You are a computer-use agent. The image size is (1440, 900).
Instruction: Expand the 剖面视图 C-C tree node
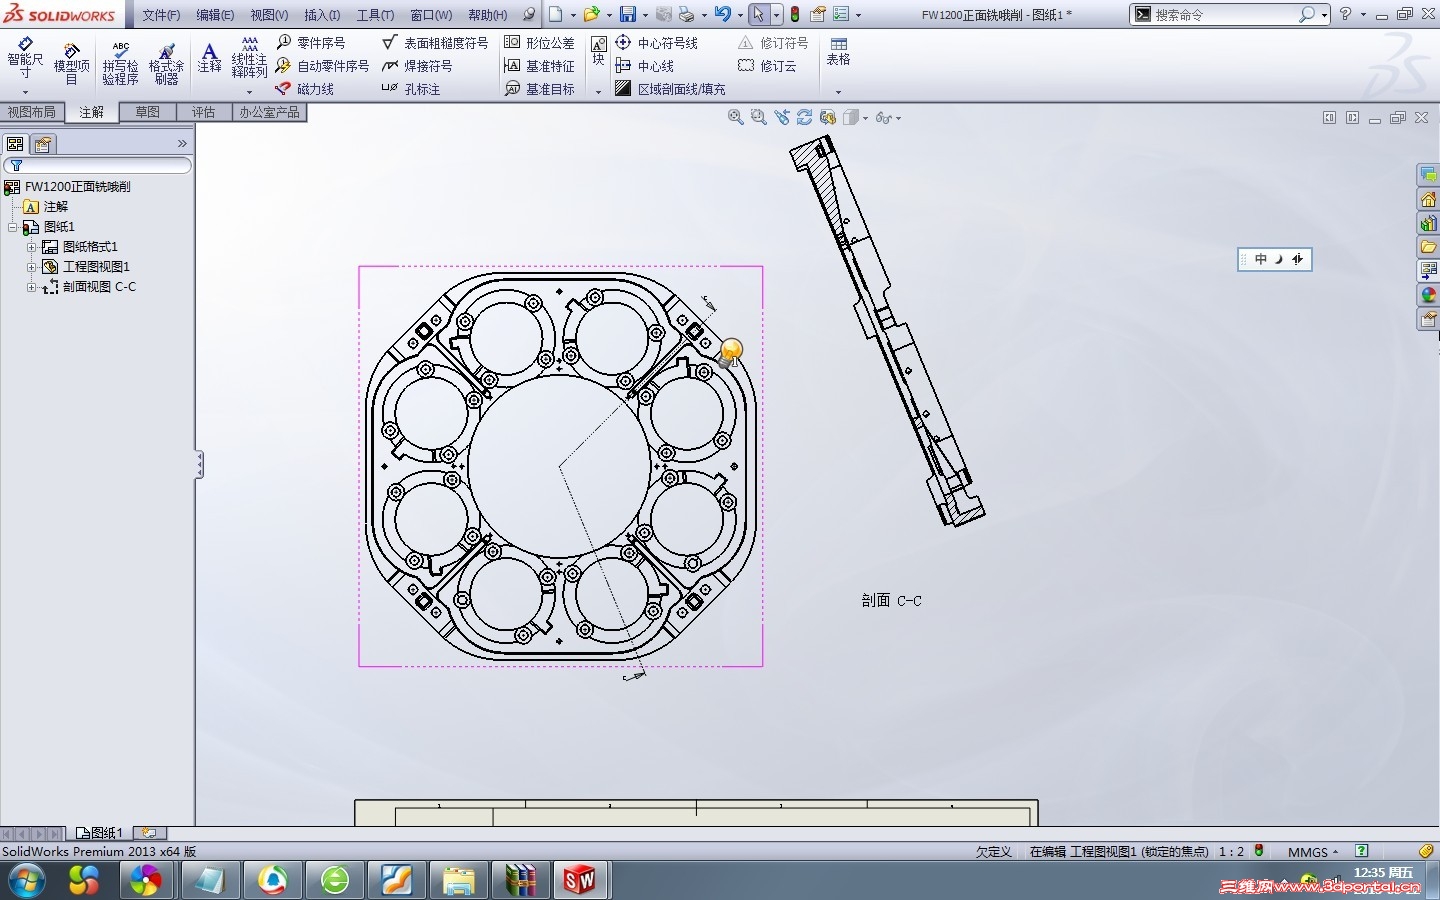click(31, 287)
